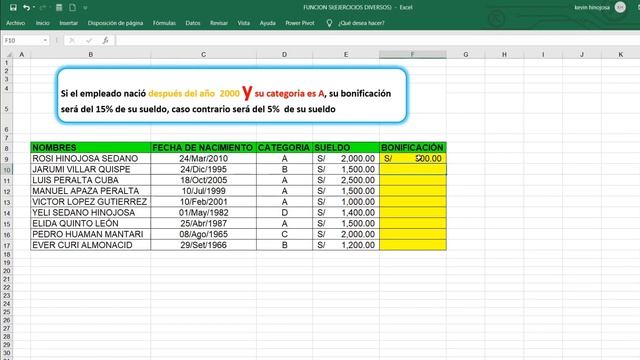Open the Ayuda tab
Screen dimensions: 640x360
click(x=267, y=23)
